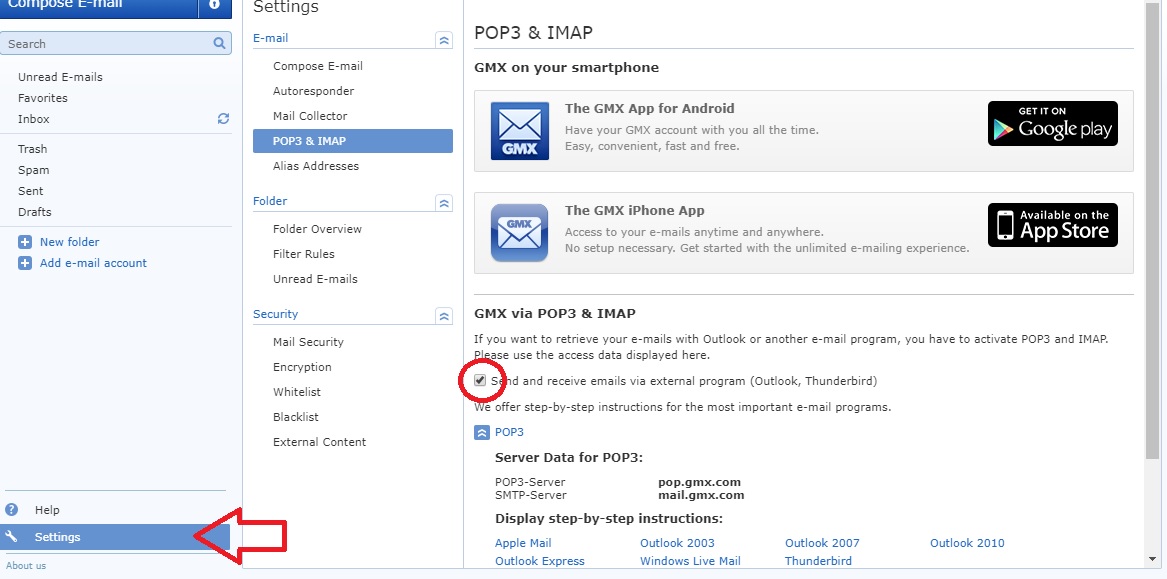The width and height of the screenshot is (1167, 579).
Task: Open Encryption settings
Action: [302, 367]
